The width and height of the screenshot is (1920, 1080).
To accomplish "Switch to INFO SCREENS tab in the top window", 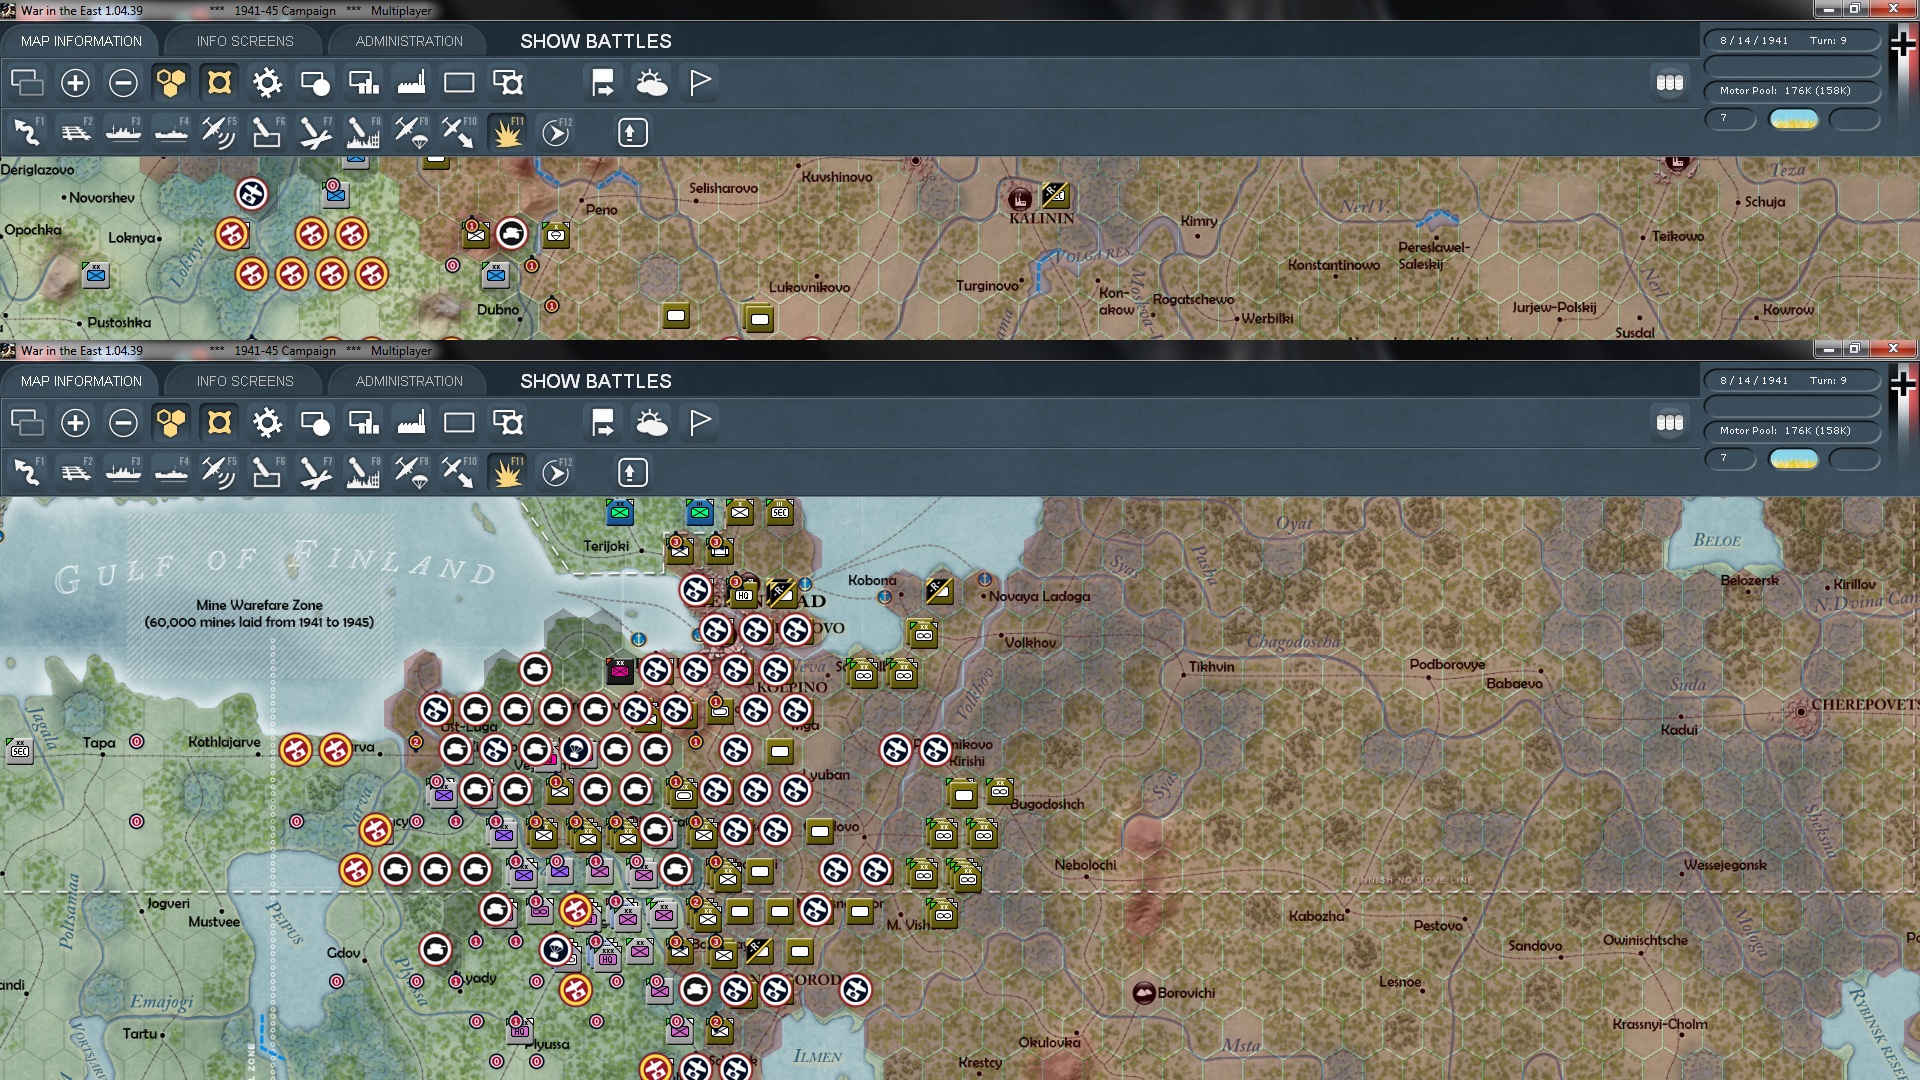I will point(245,41).
